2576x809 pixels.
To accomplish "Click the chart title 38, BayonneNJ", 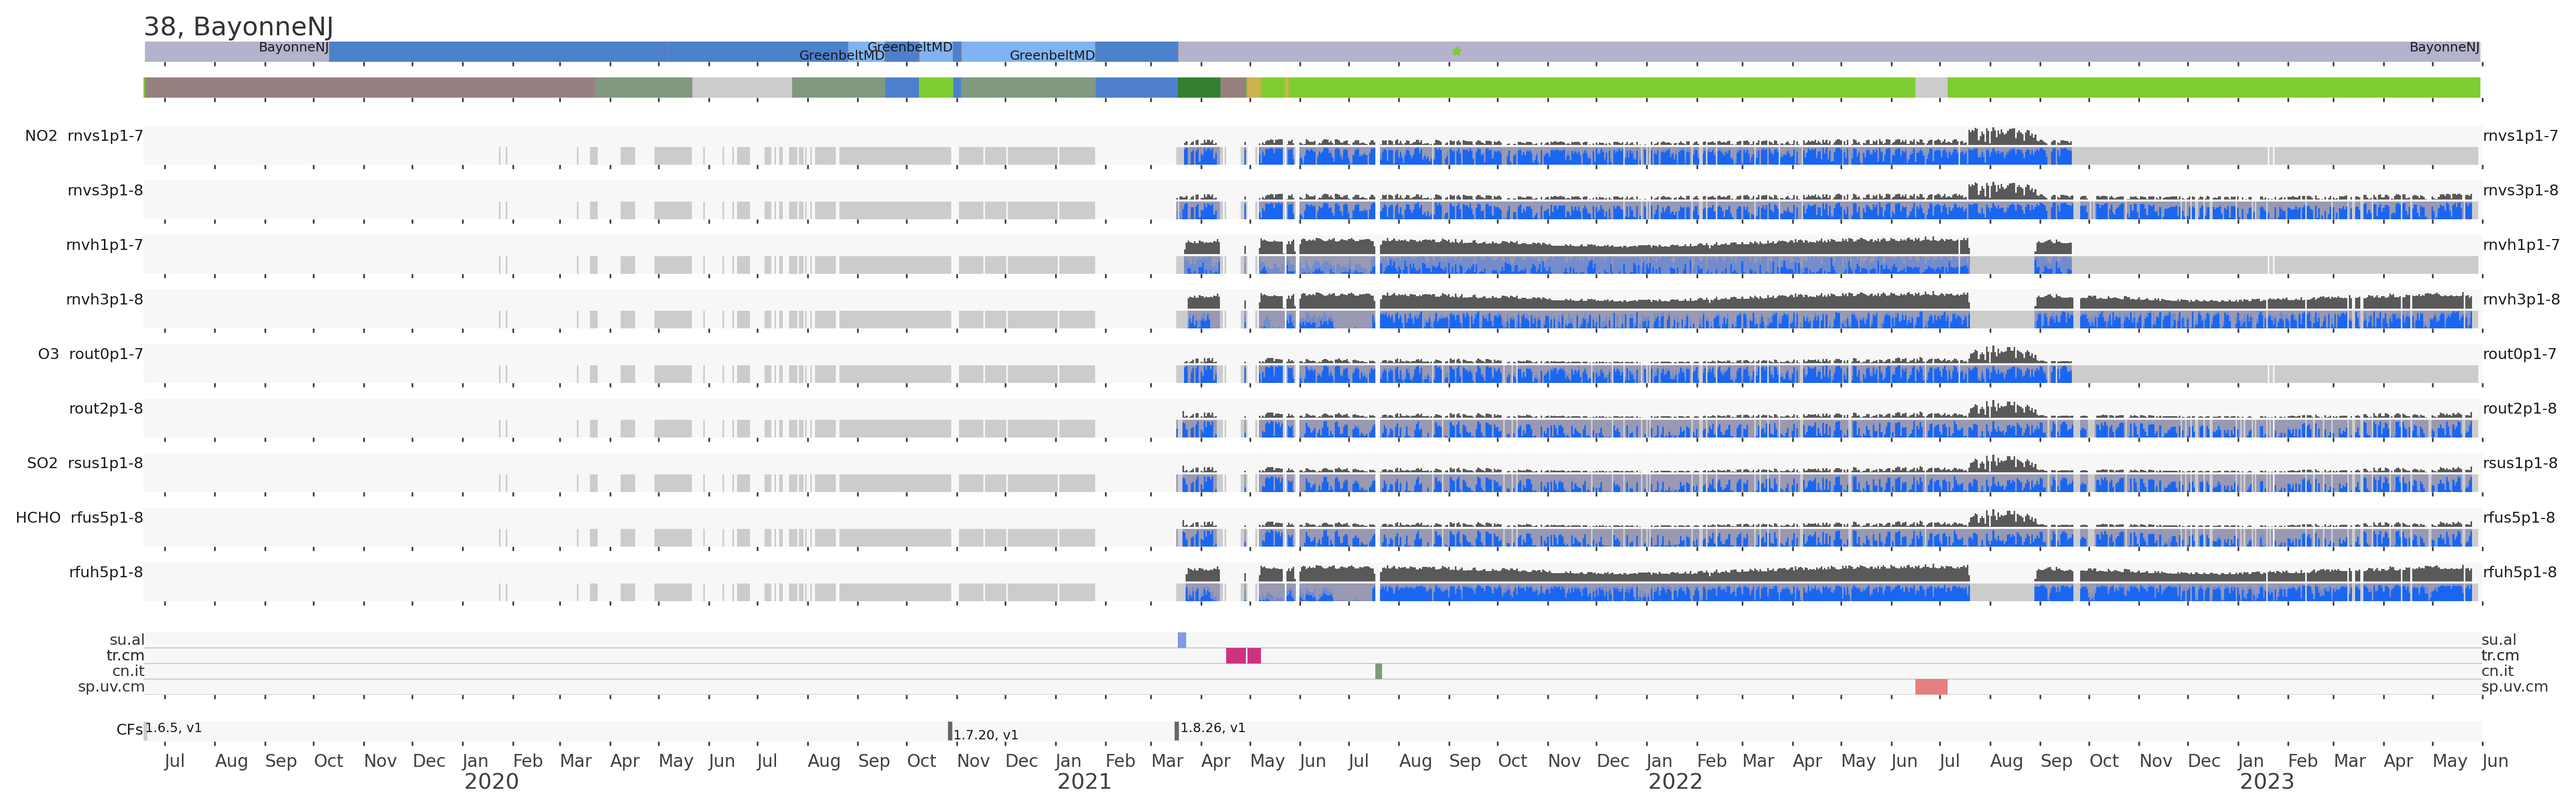I will point(238,27).
